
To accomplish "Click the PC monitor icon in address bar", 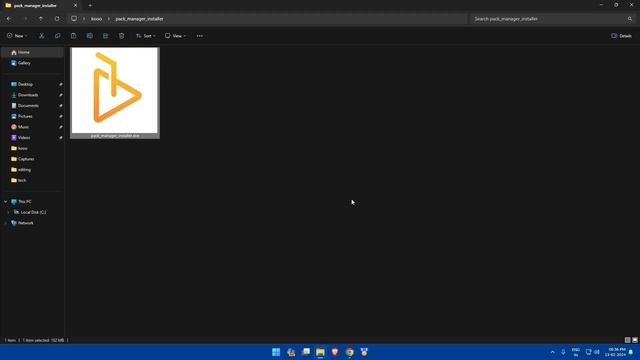I will pos(74,19).
